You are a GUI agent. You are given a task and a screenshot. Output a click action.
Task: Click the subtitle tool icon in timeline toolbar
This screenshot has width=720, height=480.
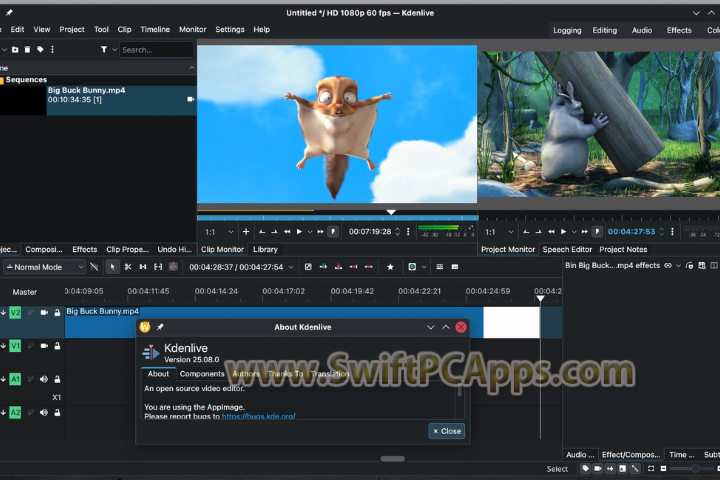click(x=455, y=267)
